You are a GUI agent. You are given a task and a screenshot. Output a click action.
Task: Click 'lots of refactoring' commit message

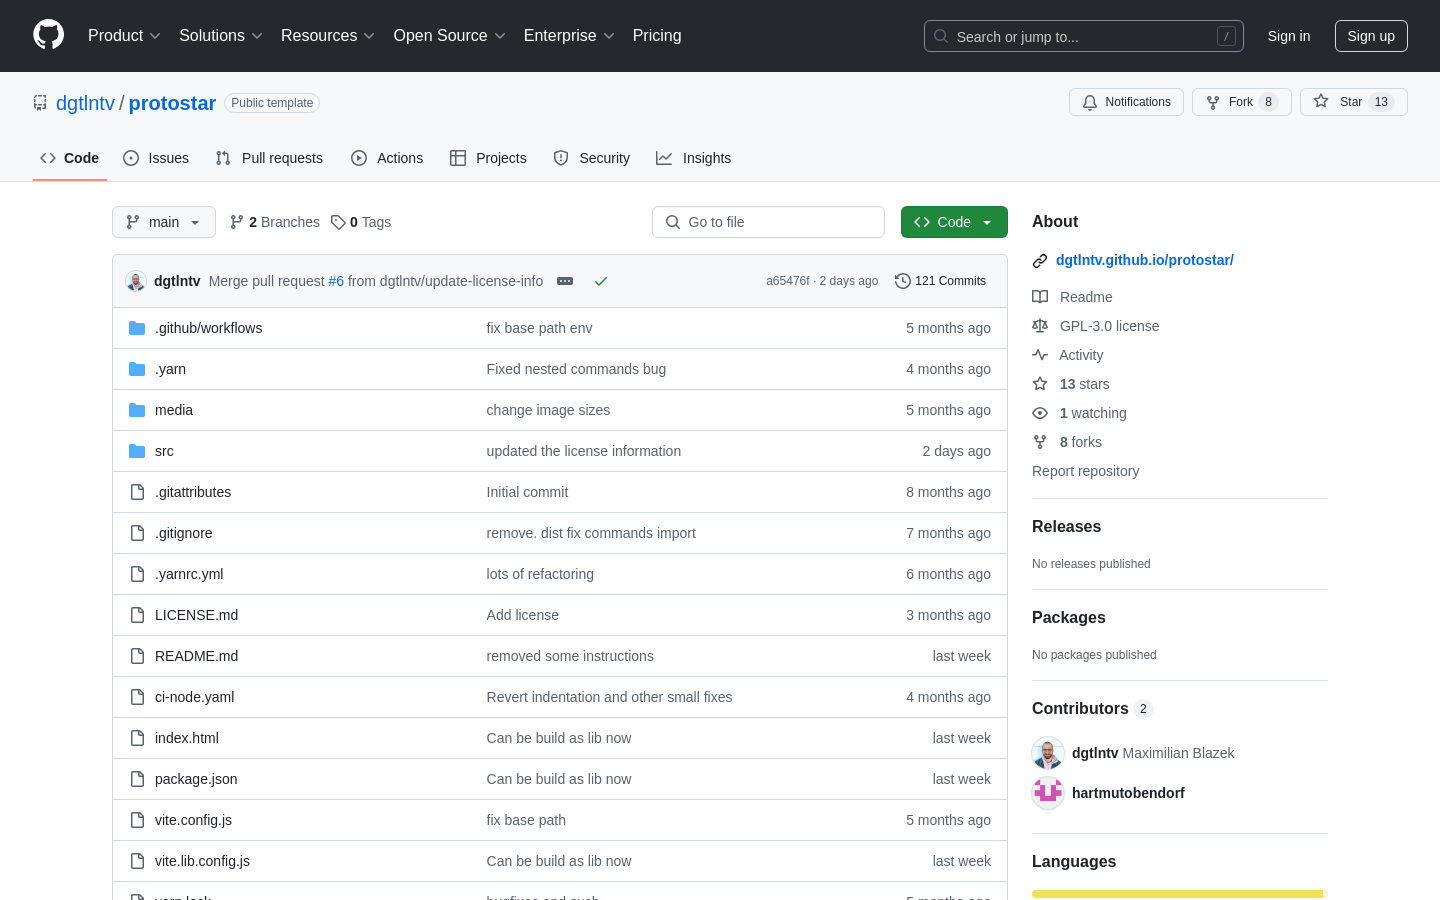point(540,574)
